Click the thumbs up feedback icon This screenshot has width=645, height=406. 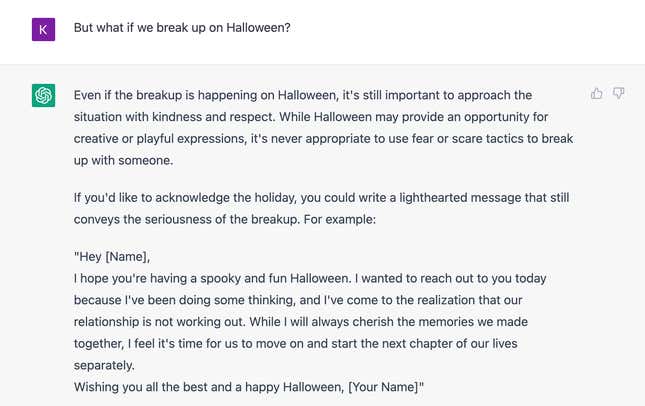(596, 94)
